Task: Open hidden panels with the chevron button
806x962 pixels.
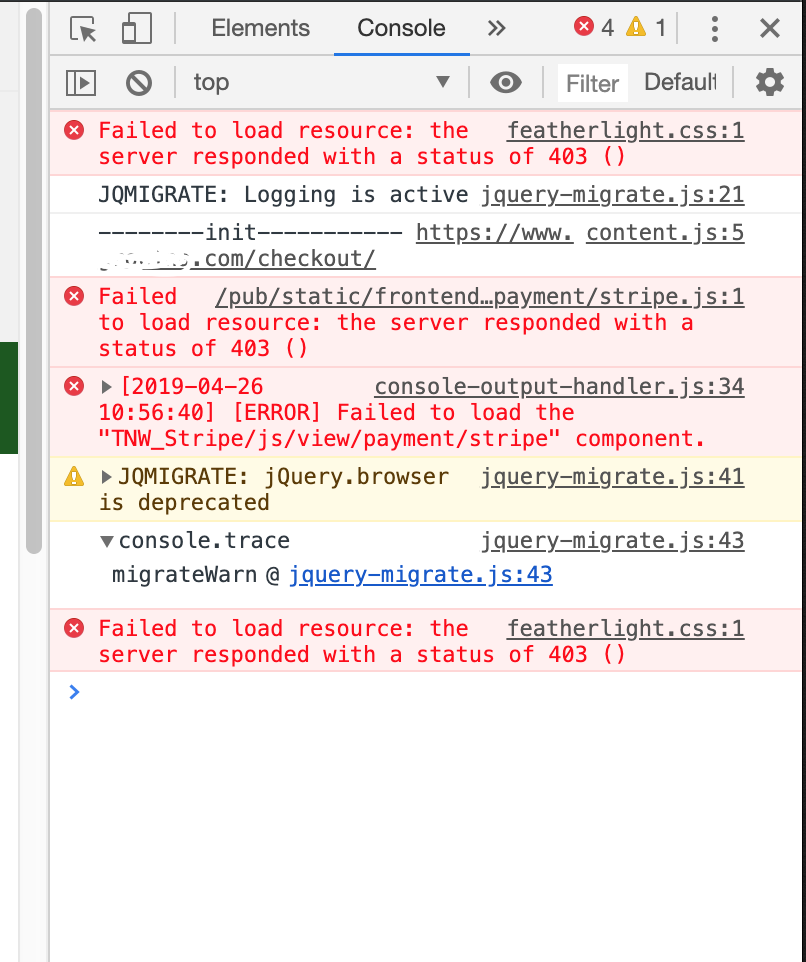Action: 497,28
